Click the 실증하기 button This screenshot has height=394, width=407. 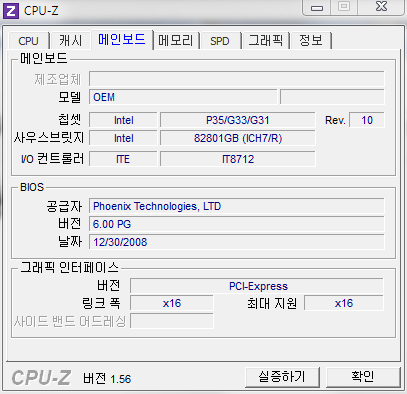pos(282,377)
